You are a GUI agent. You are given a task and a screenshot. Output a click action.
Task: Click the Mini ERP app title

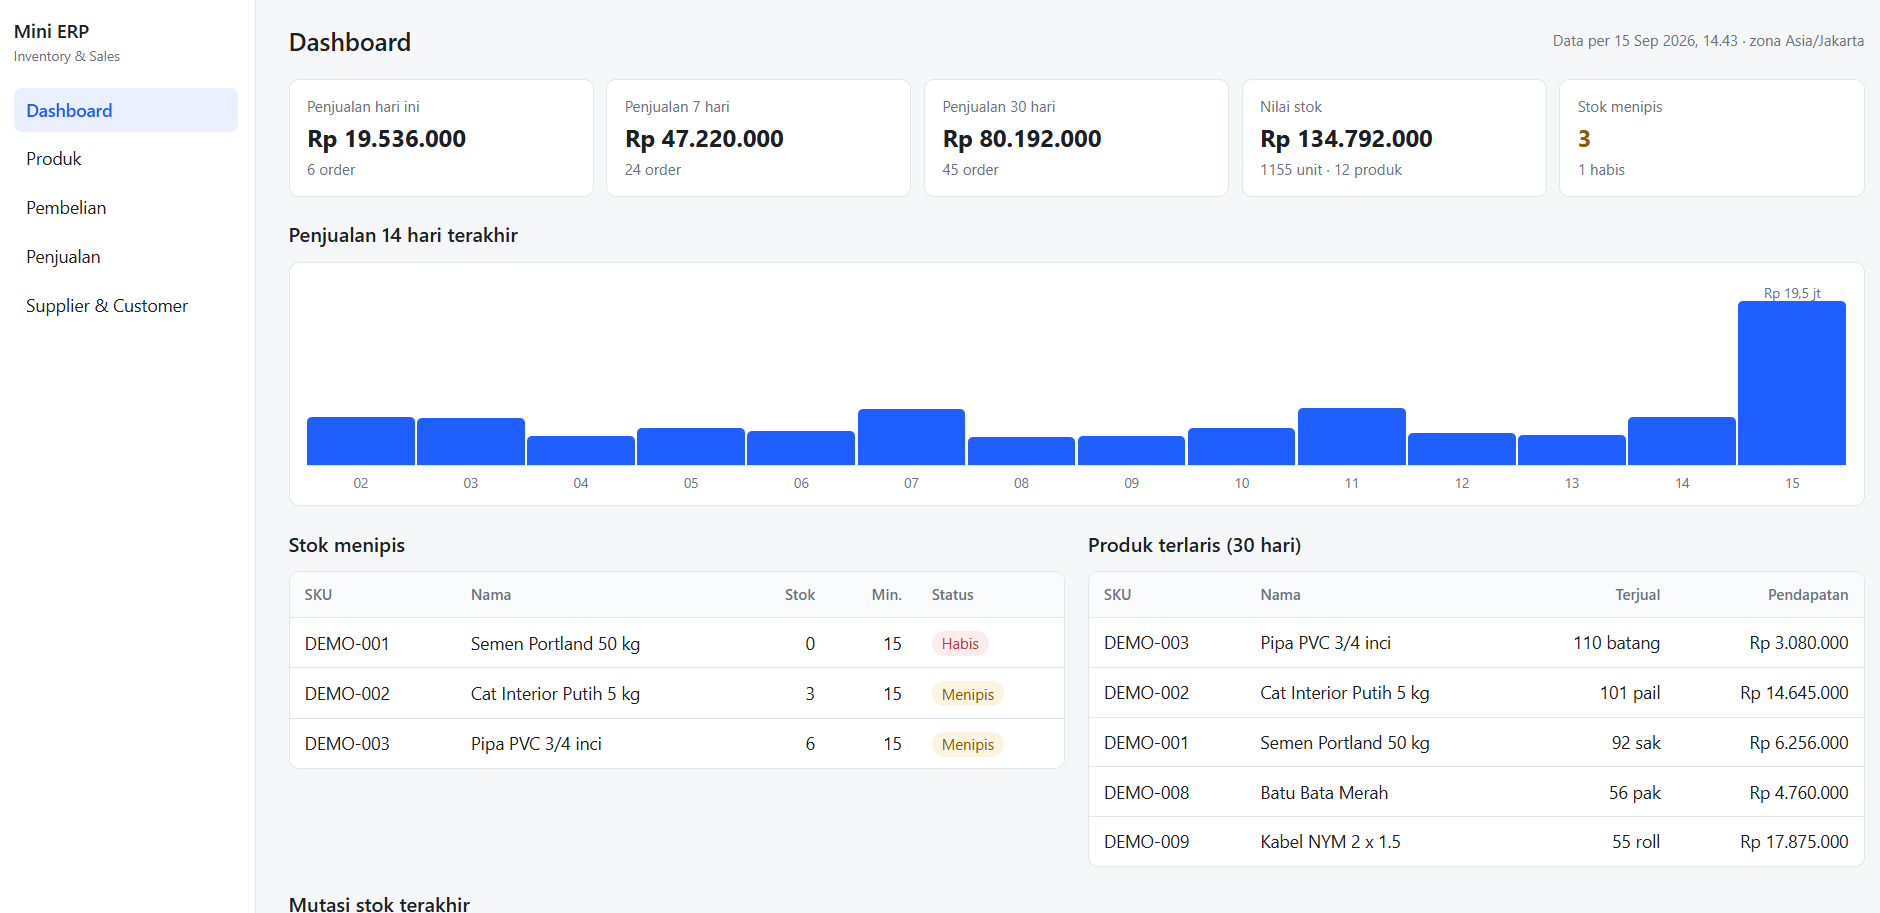(x=51, y=31)
